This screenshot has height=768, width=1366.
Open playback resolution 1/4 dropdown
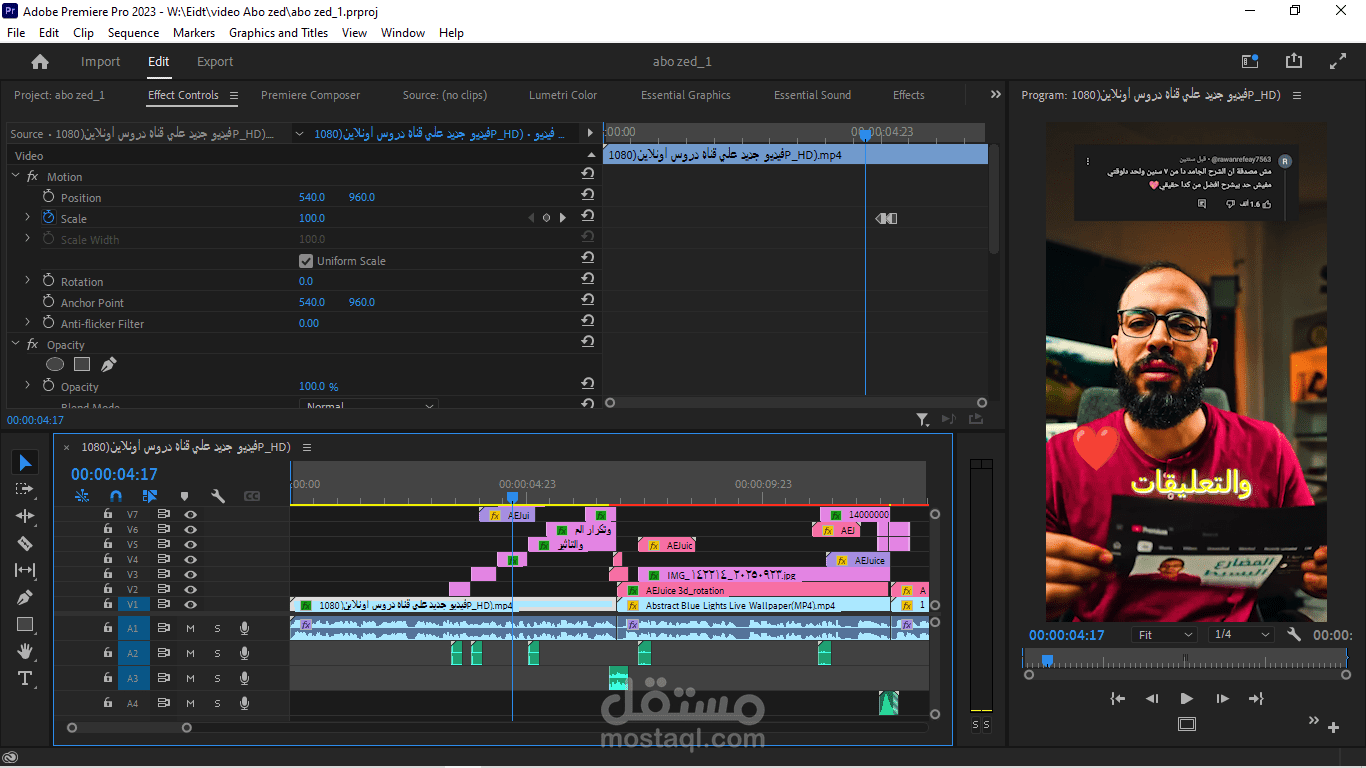[1240, 635]
